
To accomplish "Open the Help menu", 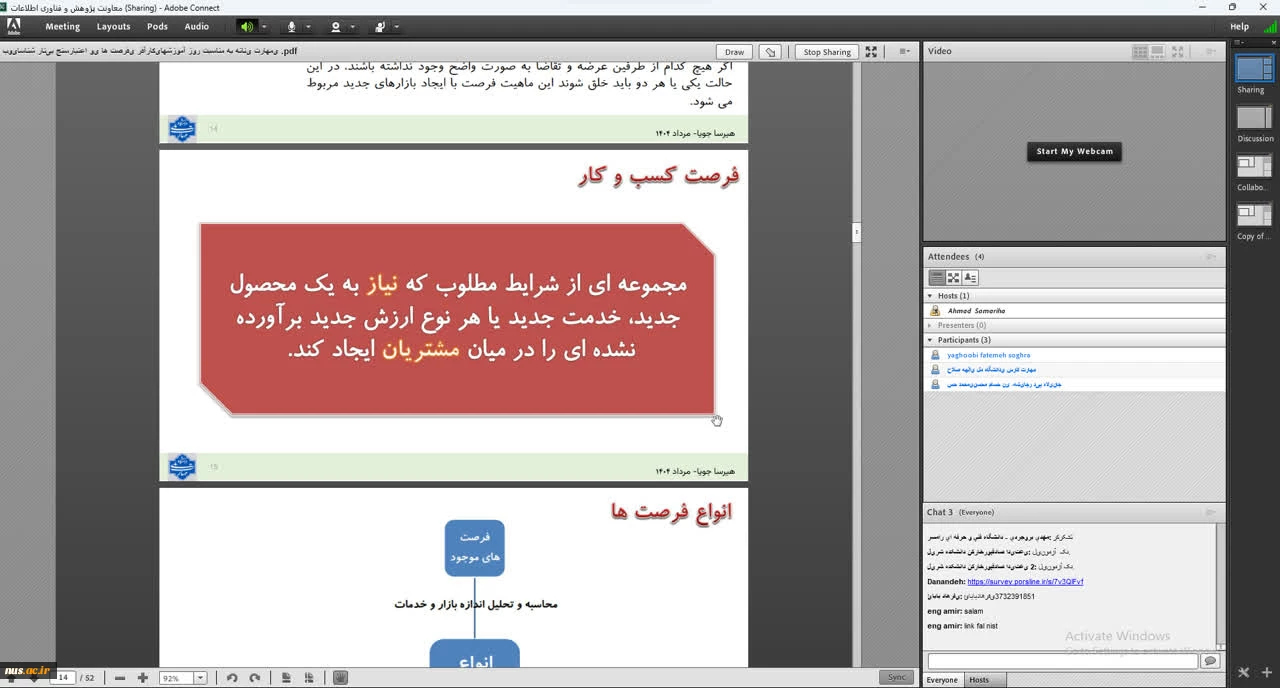I will [x=1239, y=27].
